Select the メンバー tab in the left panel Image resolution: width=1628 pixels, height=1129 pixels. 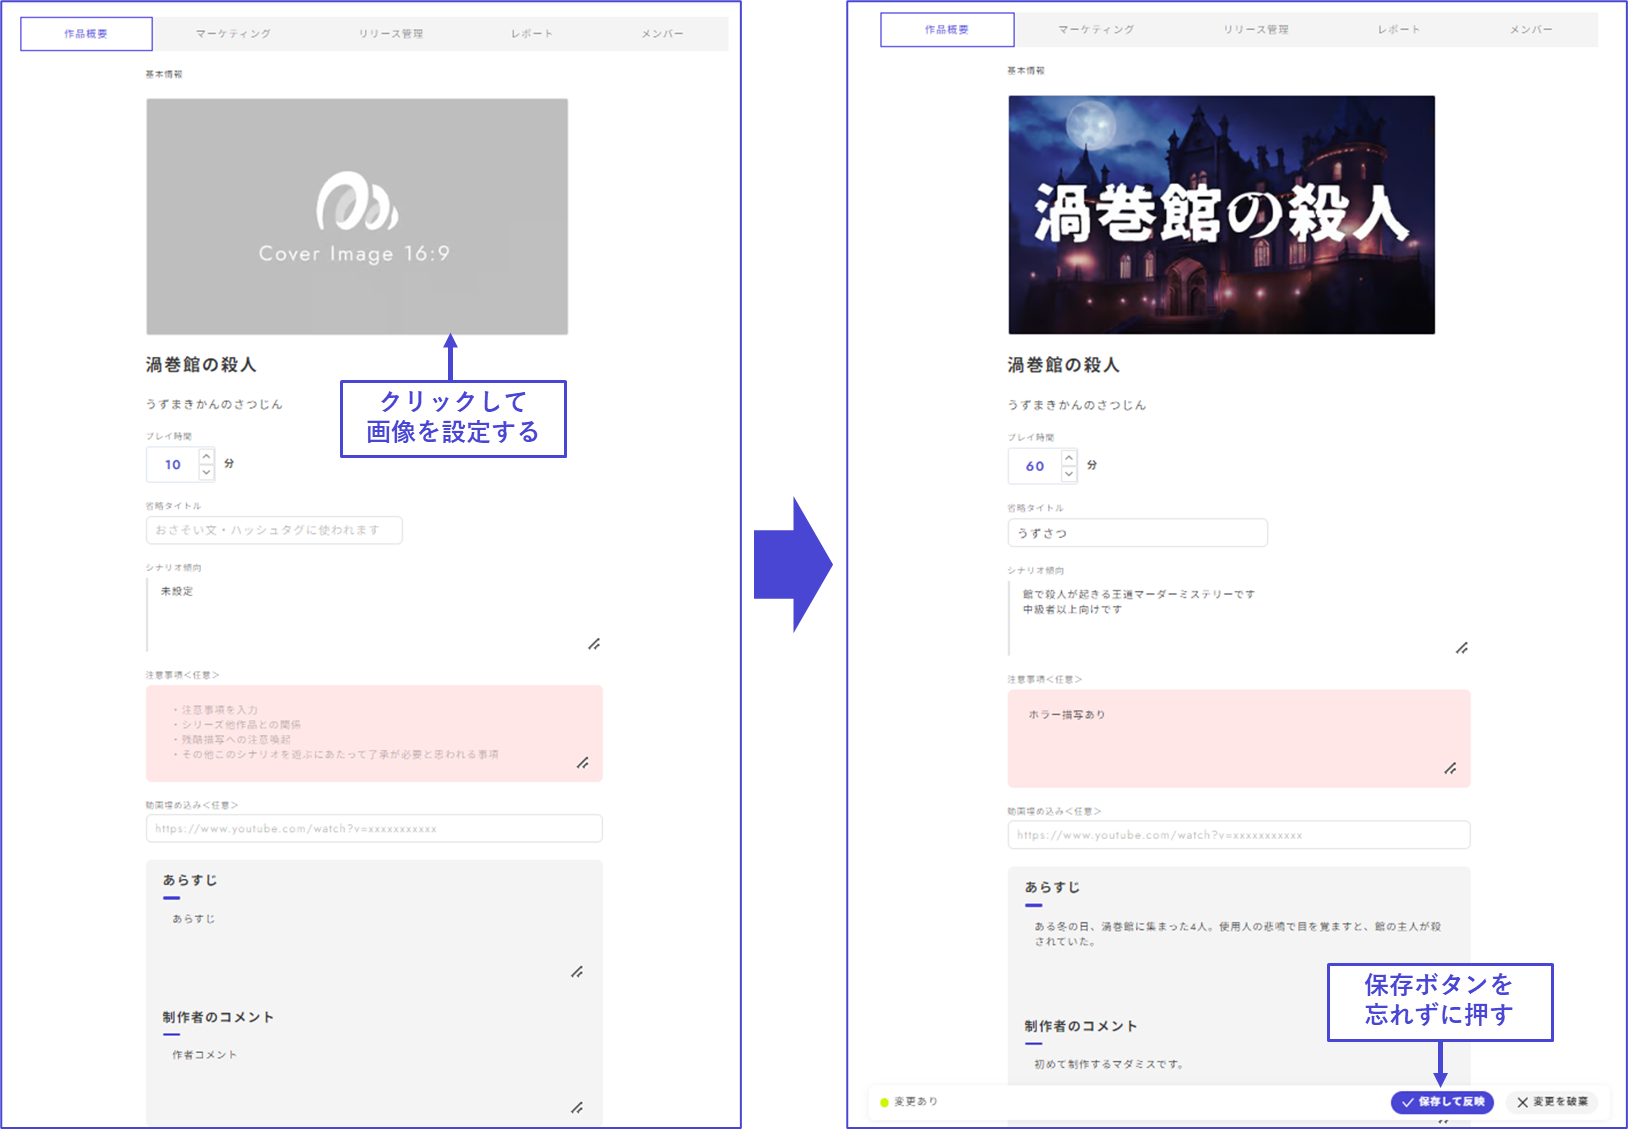pos(662,34)
